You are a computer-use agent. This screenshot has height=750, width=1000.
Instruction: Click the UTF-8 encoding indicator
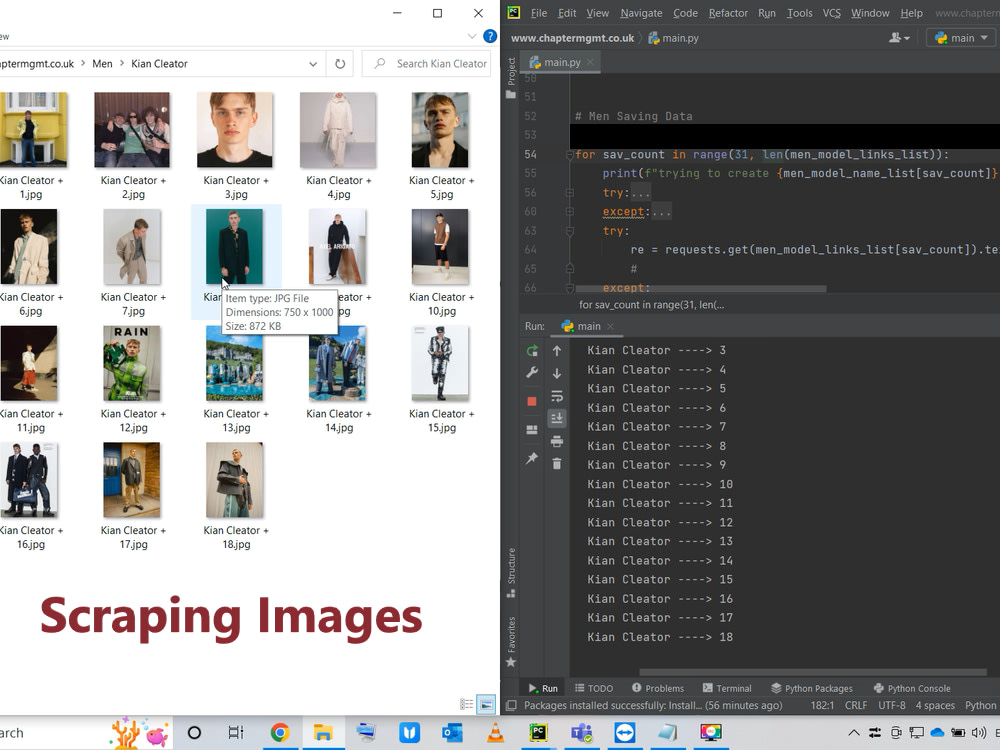pyautogui.click(x=892, y=705)
